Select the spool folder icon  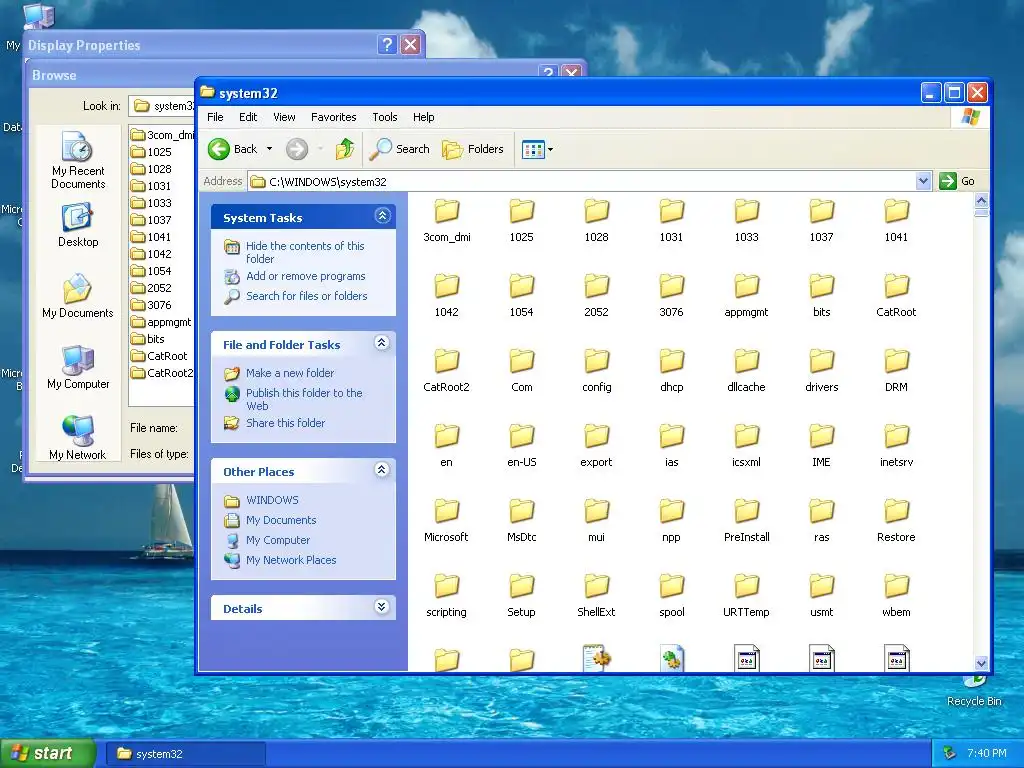coord(672,586)
